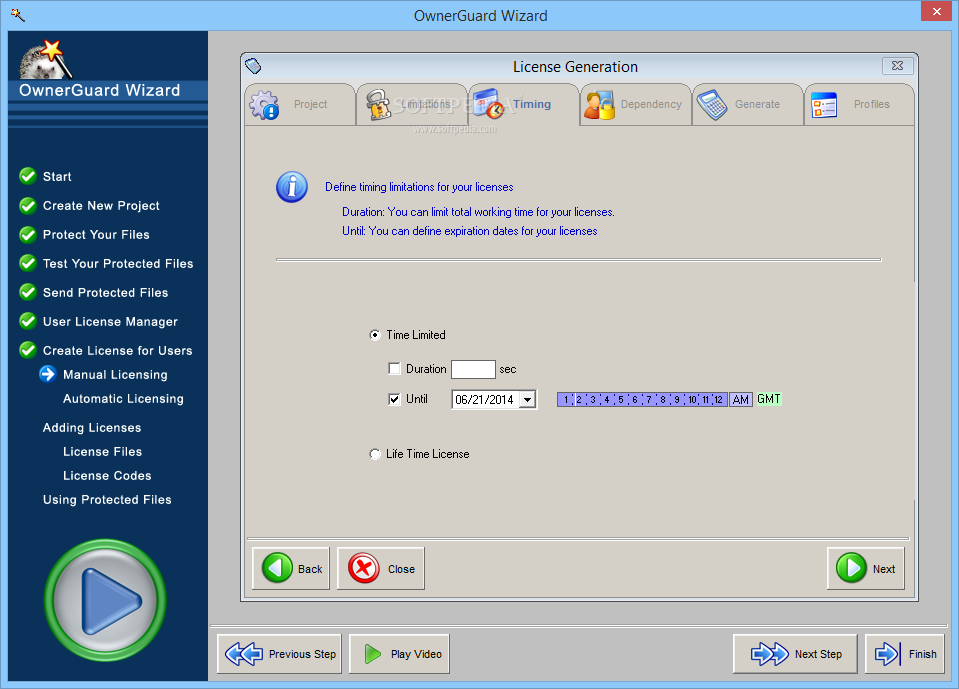Click the checkmark beside User License Manager

point(28,321)
